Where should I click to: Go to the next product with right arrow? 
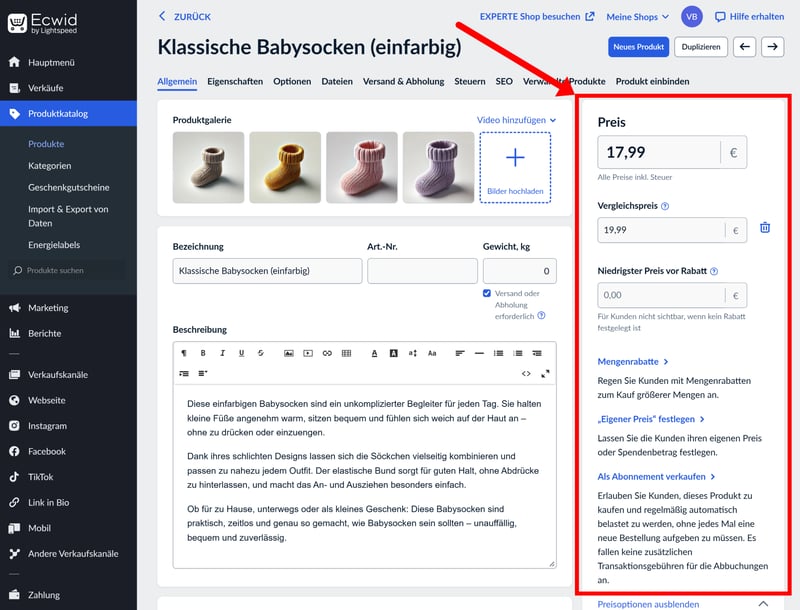(772, 47)
